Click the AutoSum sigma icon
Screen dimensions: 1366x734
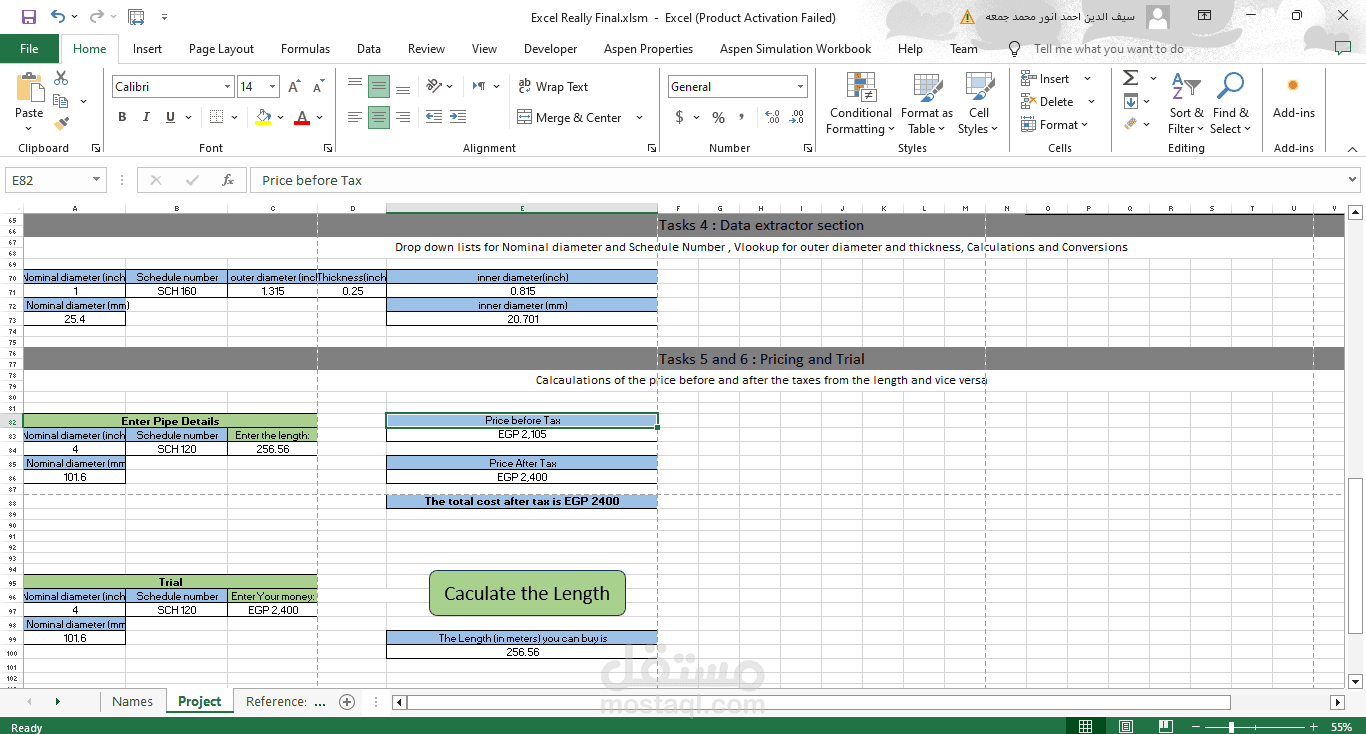[x=1130, y=78]
